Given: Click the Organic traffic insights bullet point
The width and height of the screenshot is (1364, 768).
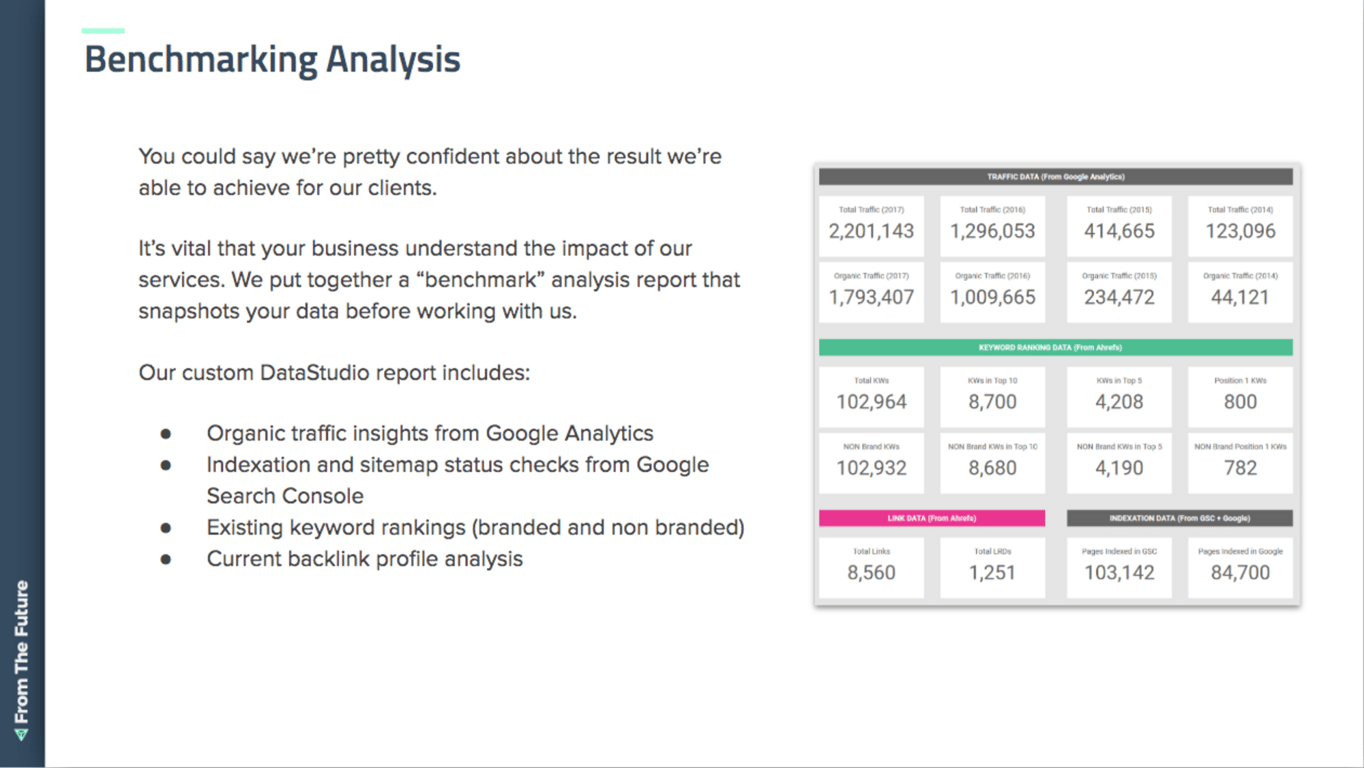Looking at the screenshot, I should 430,433.
